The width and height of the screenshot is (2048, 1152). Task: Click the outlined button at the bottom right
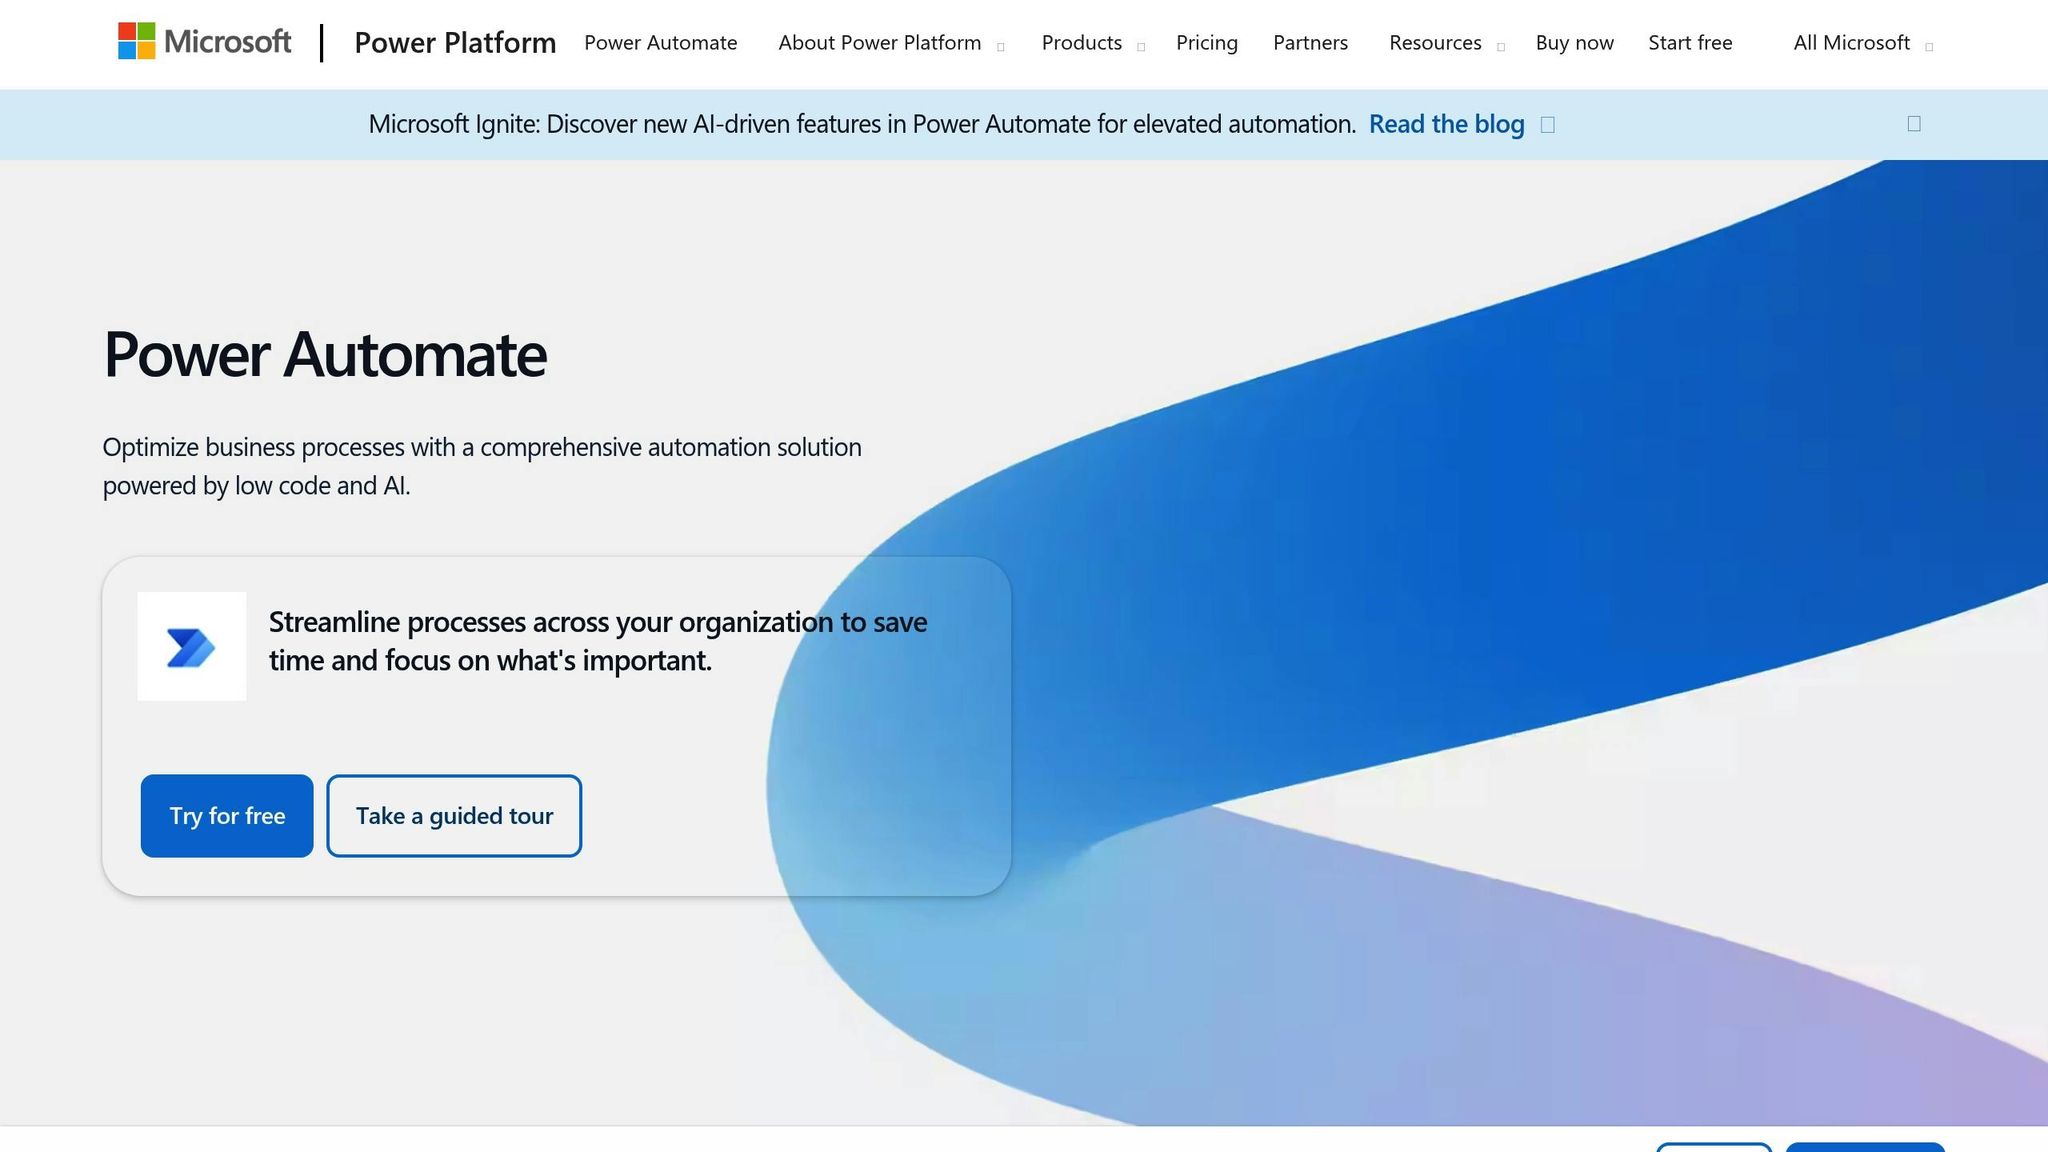pyautogui.click(x=1716, y=1148)
